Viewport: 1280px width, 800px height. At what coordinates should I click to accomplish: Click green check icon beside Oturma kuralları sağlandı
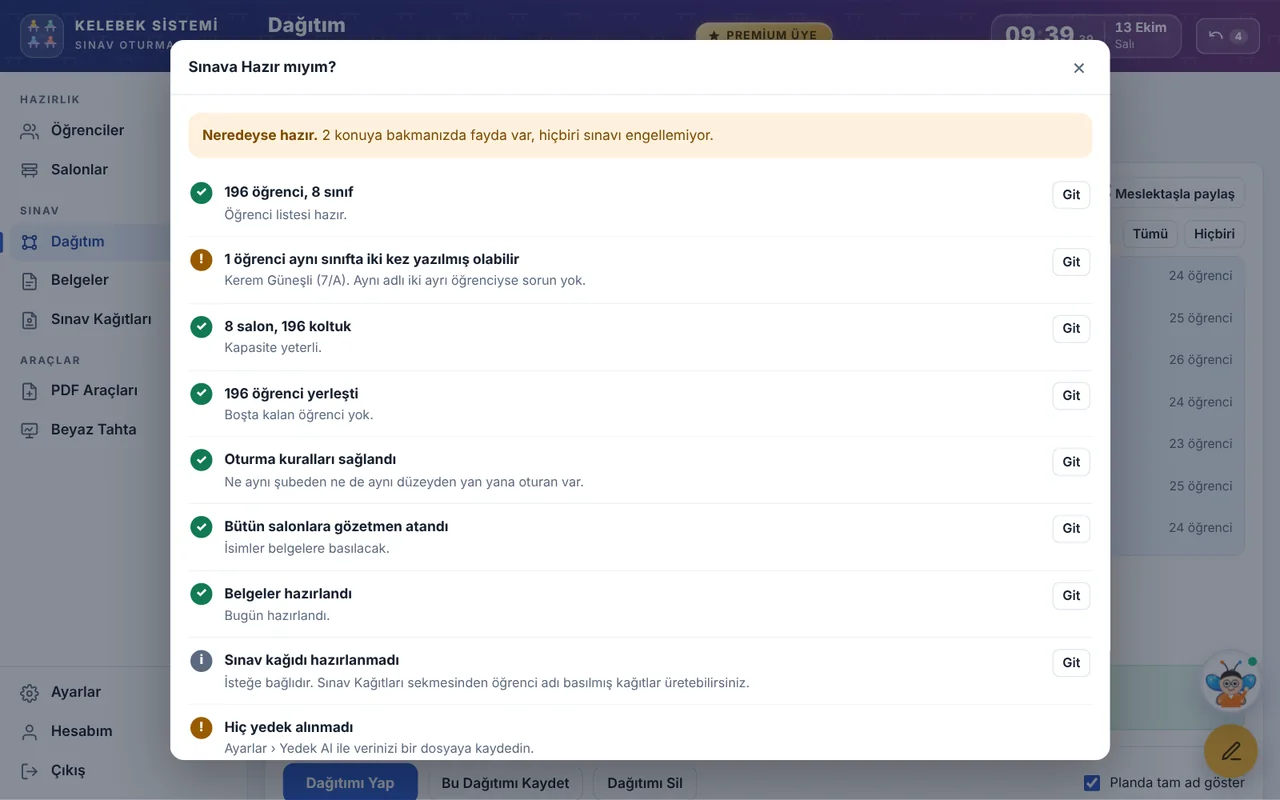pos(202,460)
